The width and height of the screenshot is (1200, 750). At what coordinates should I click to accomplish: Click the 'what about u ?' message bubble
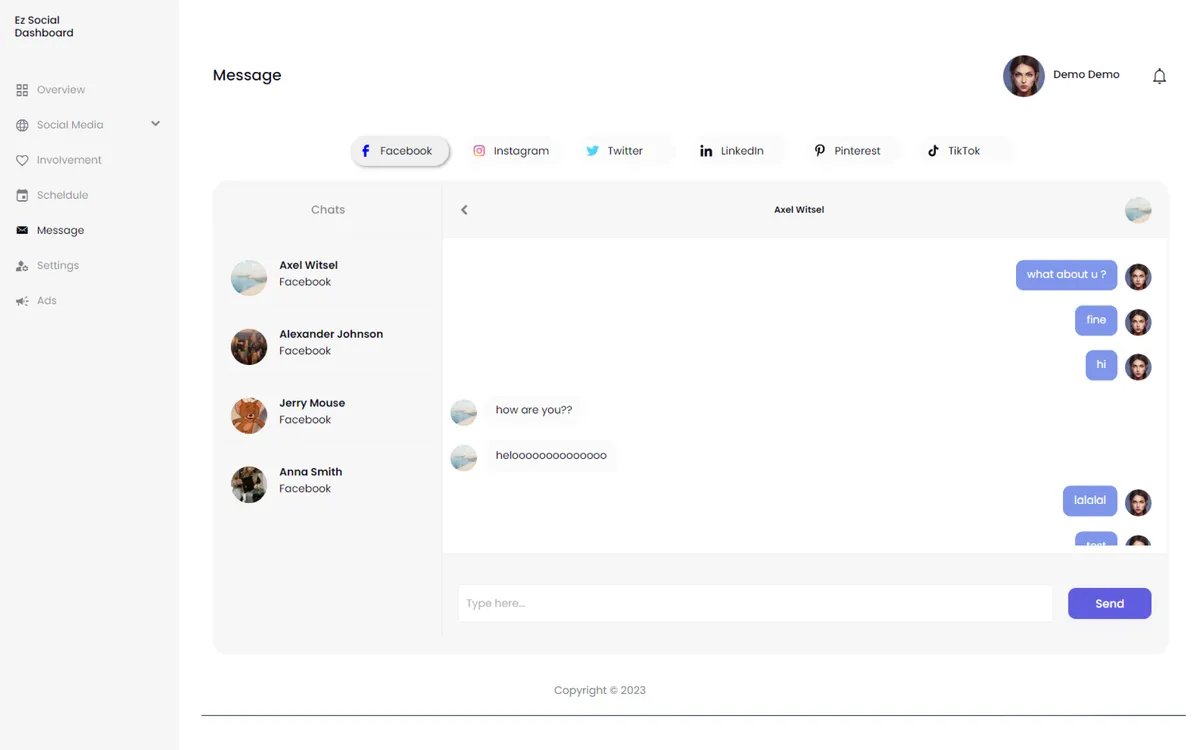pyautogui.click(x=1066, y=275)
